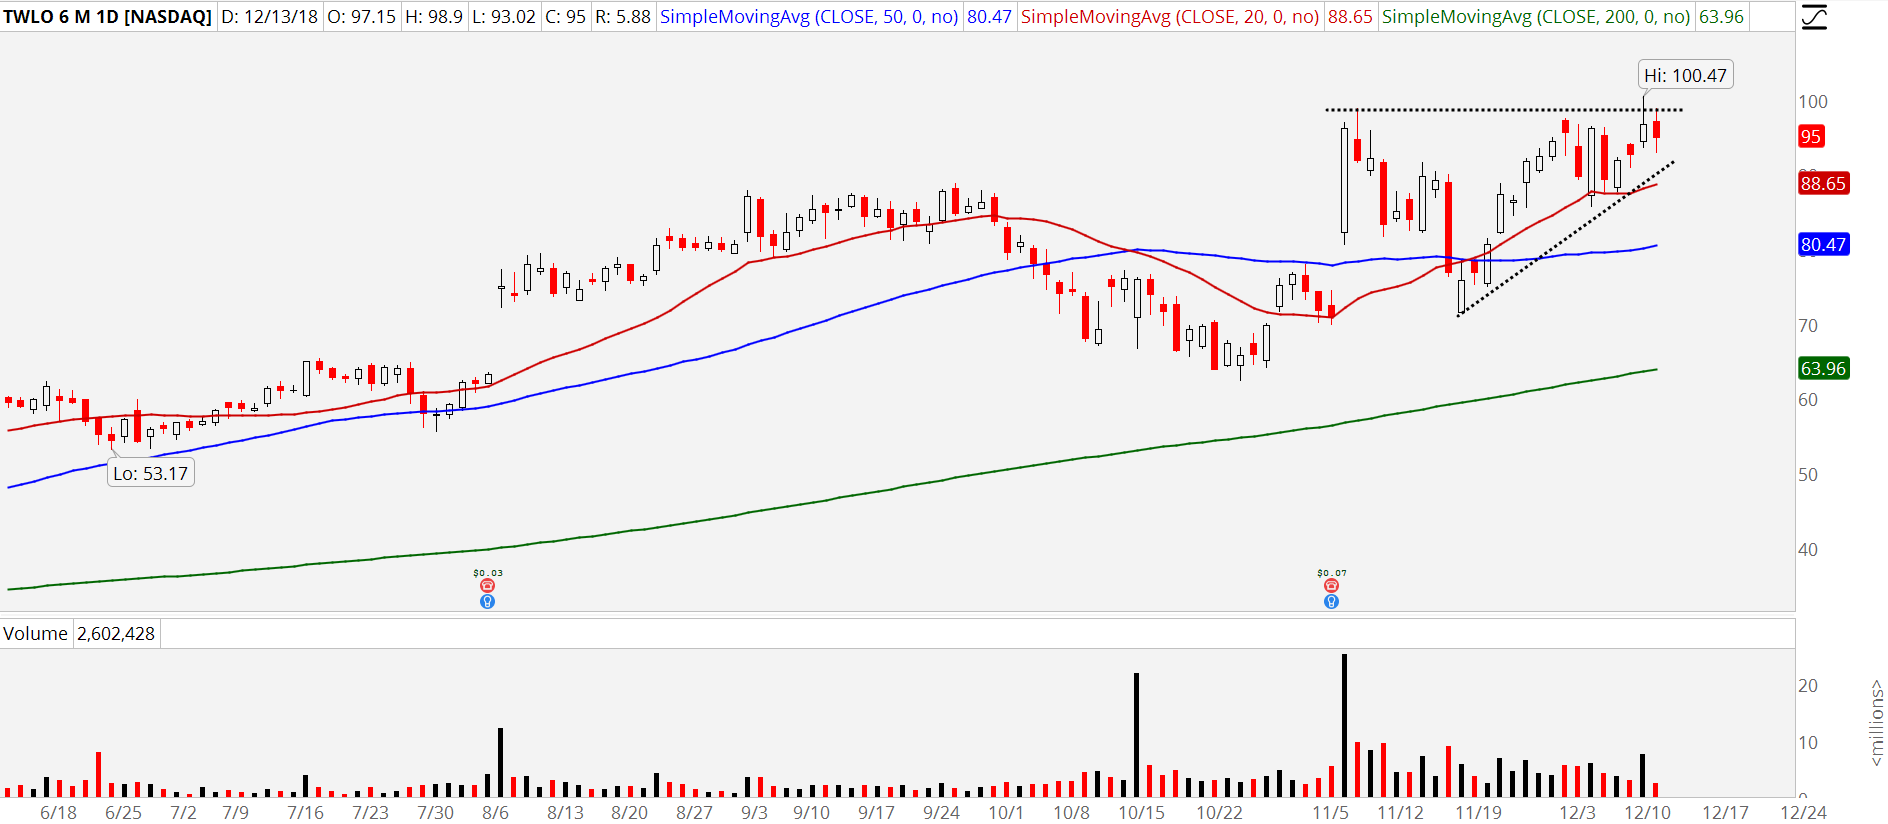
Task: Click the blue 80.47 badge on the price axis
Action: tap(1823, 244)
